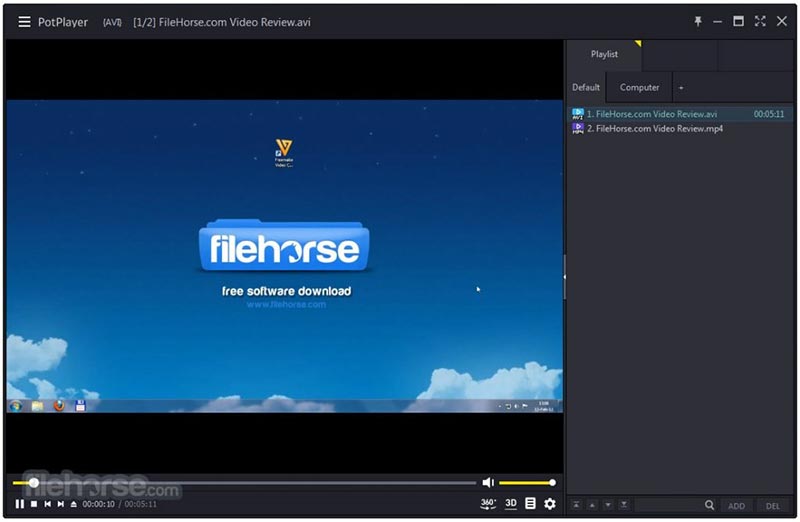
Task: Skip to the previous track
Action: pyautogui.click(x=47, y=504)
